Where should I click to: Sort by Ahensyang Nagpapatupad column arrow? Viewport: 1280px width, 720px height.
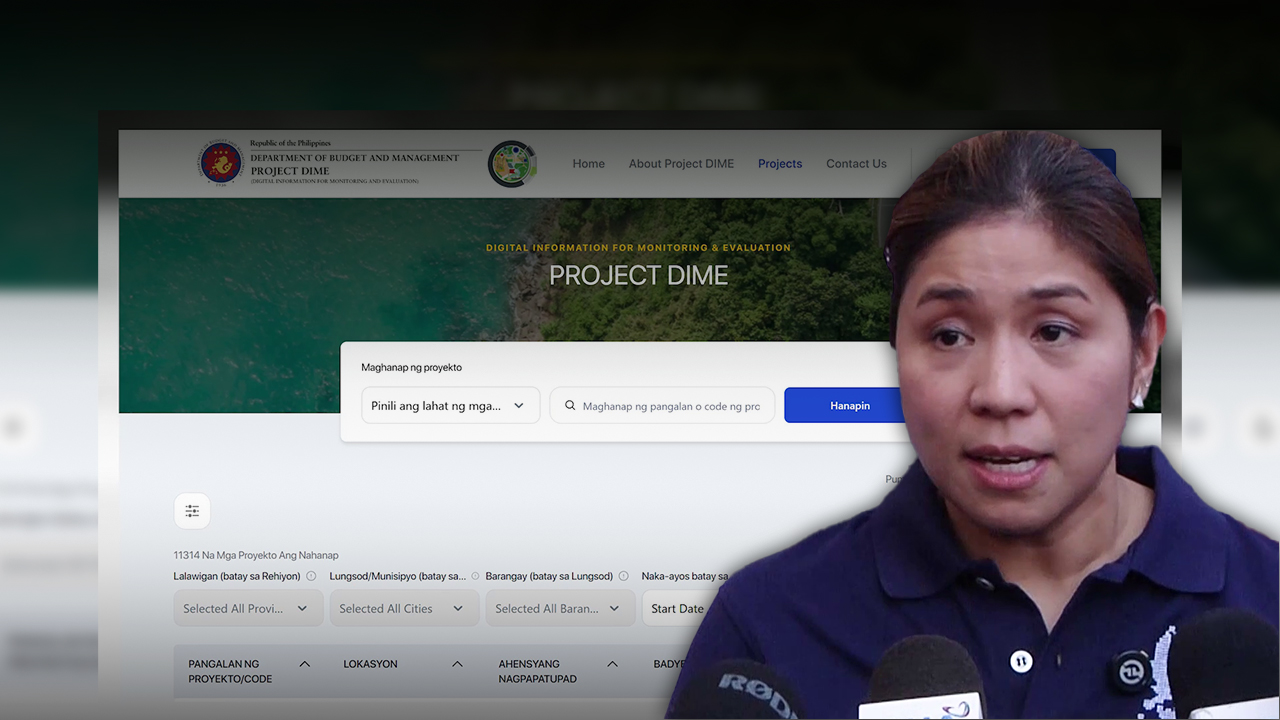pyautogui.click(x=612, y=664)
